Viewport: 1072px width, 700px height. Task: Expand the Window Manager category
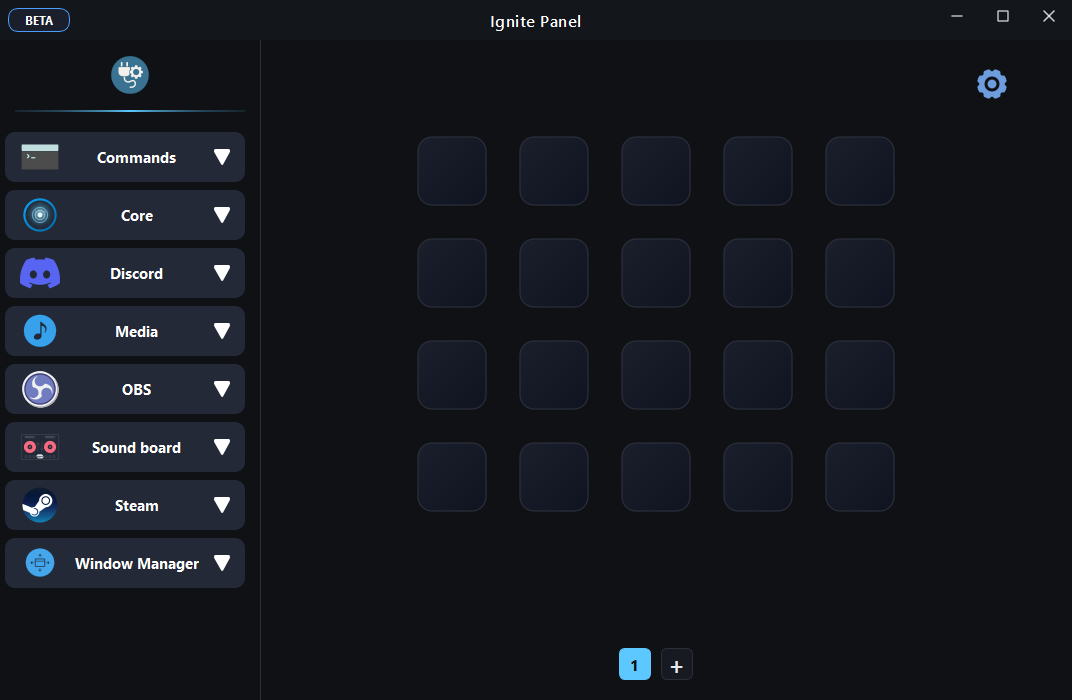coord(222,563)
